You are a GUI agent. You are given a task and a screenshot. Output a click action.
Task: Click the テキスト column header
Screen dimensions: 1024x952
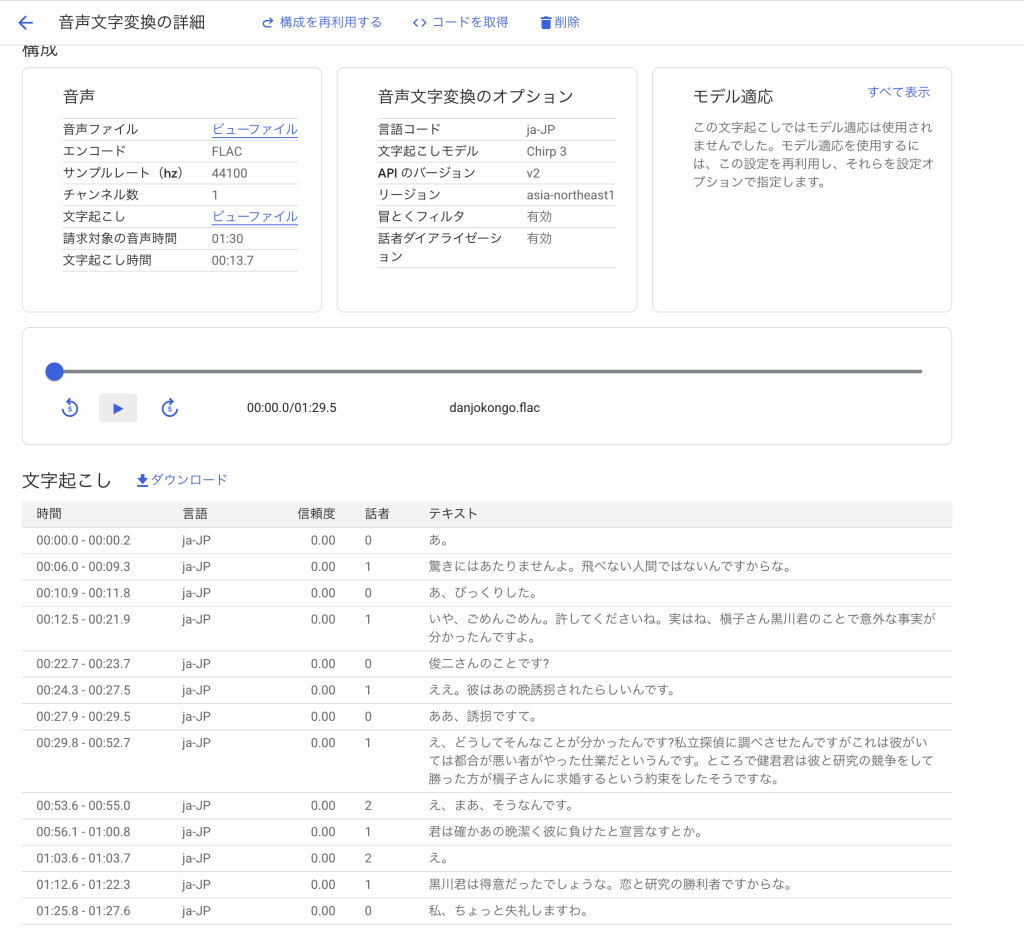(x=453, y=514)
